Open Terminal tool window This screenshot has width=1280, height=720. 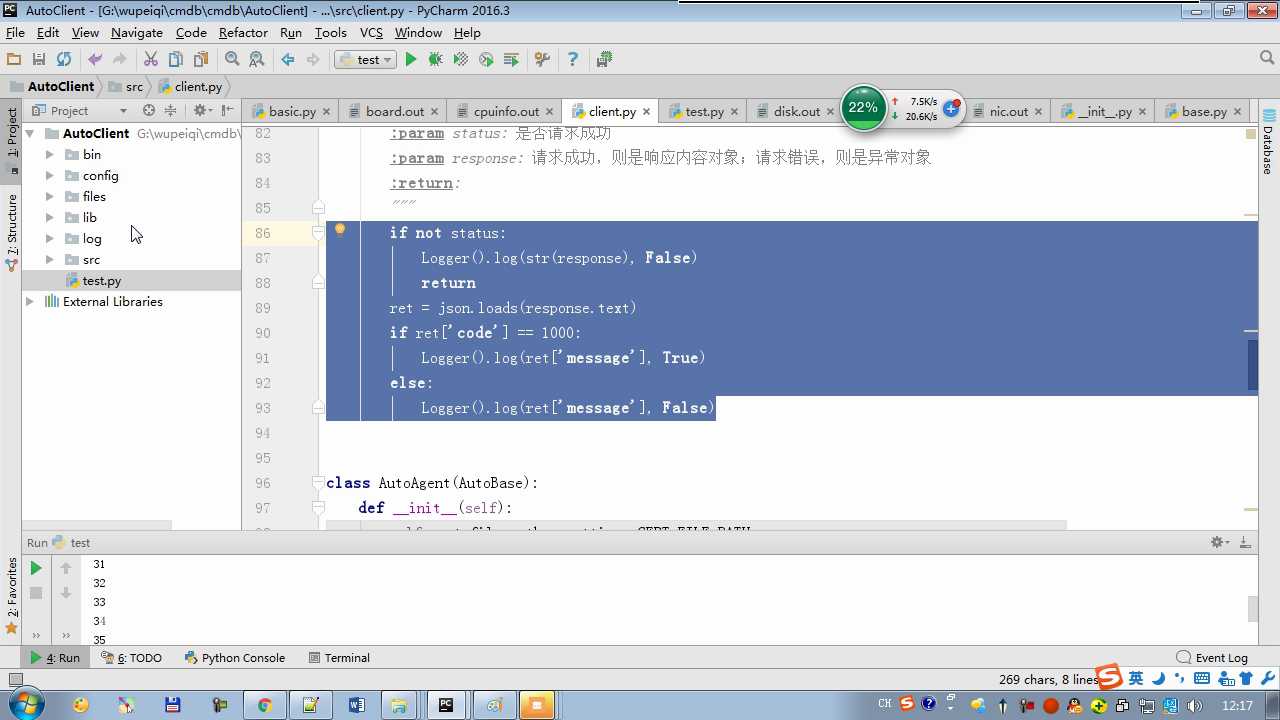pyautogui.click(x=339, y=657)
